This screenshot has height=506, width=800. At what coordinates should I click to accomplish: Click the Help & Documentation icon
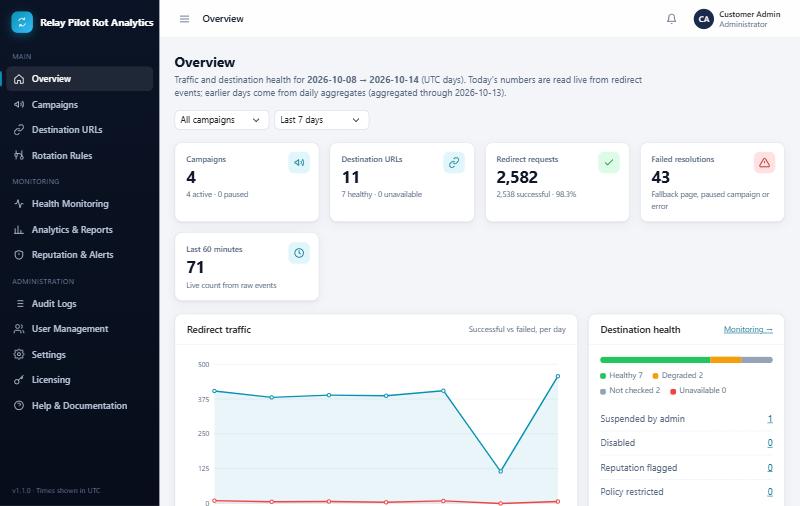click(19, 406)
